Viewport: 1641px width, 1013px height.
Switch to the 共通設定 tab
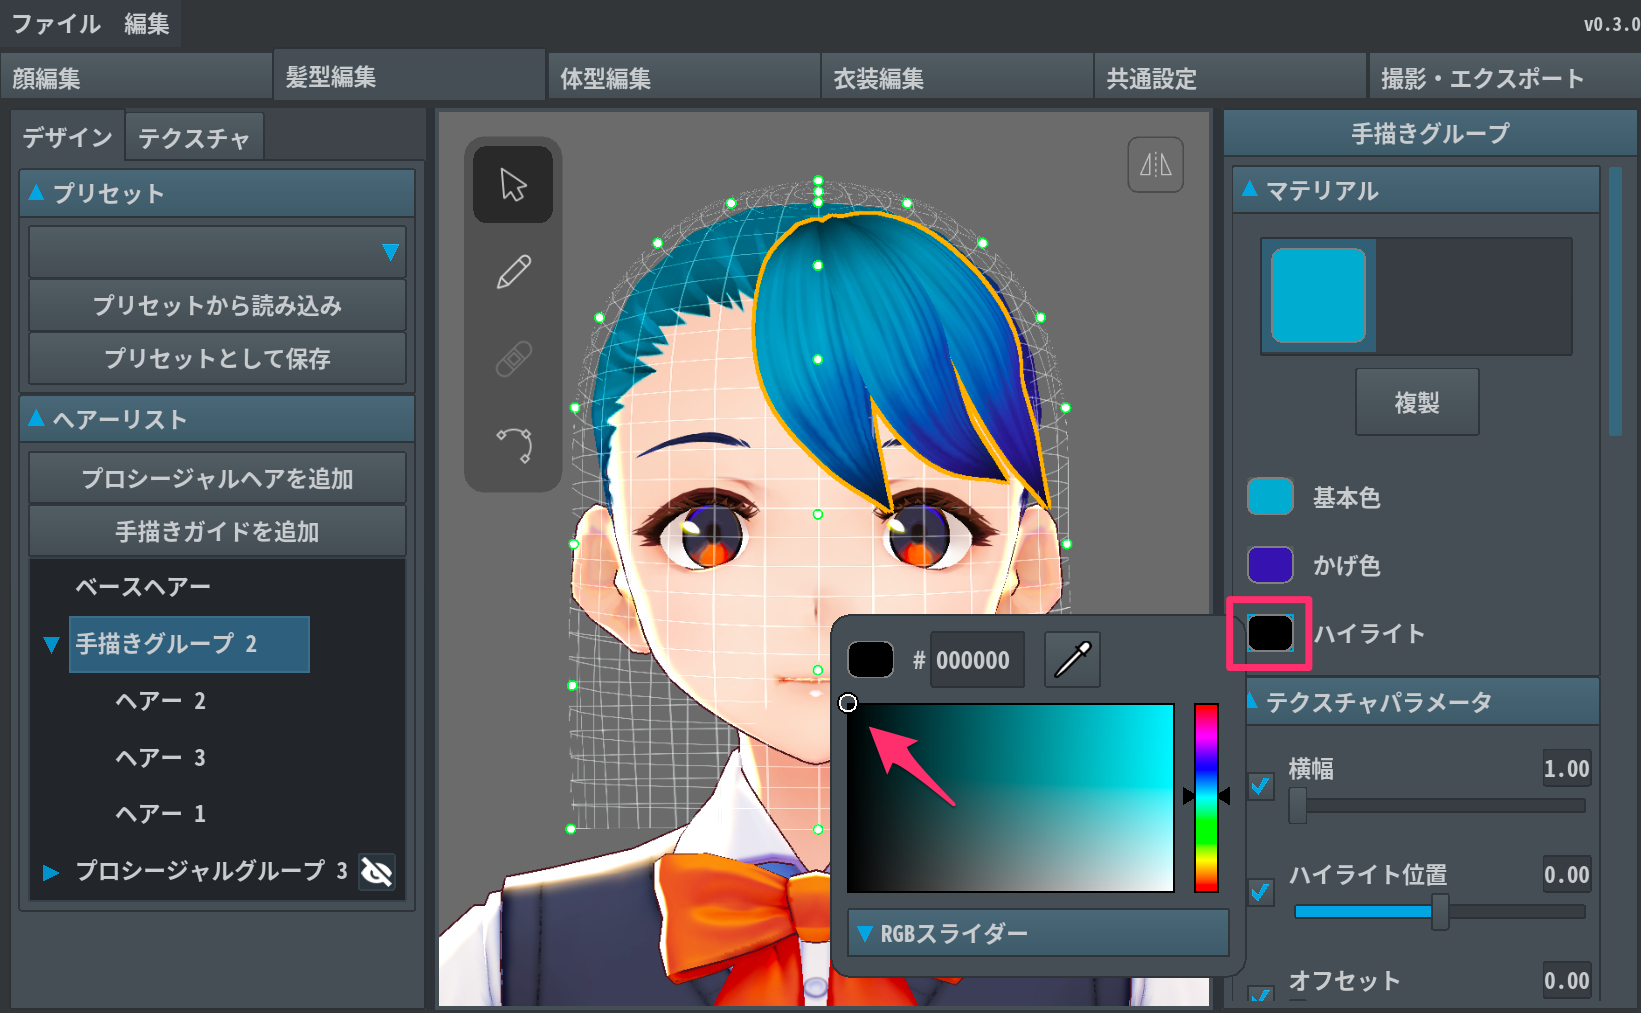[x=1230, y=78]
